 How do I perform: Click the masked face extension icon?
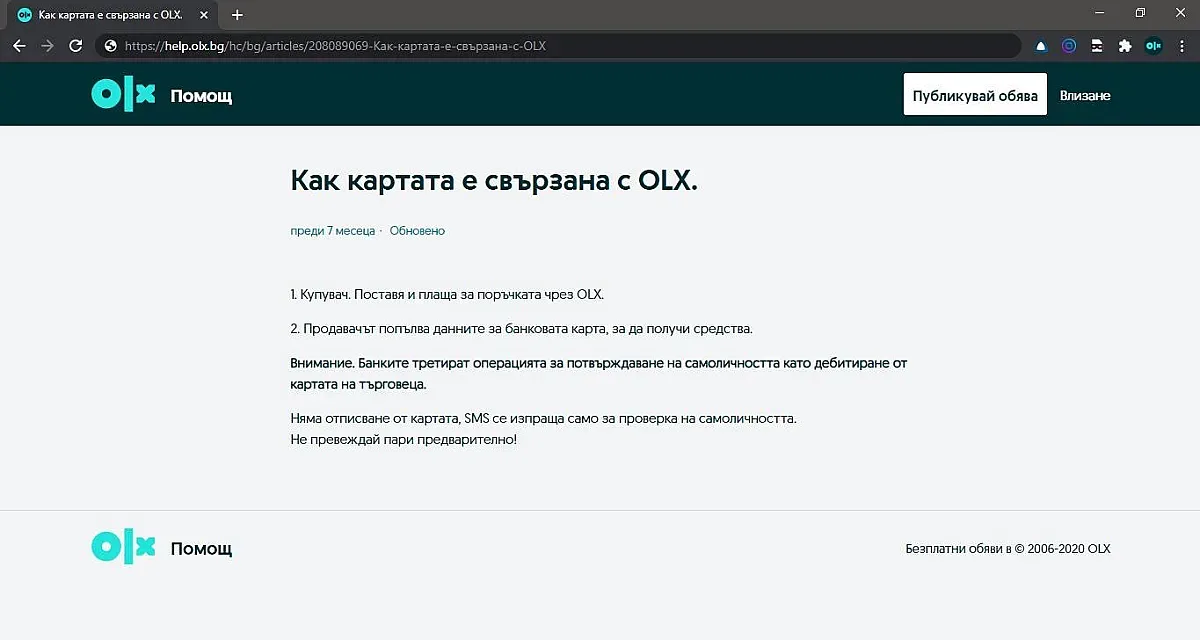[x=1097, y=46]
